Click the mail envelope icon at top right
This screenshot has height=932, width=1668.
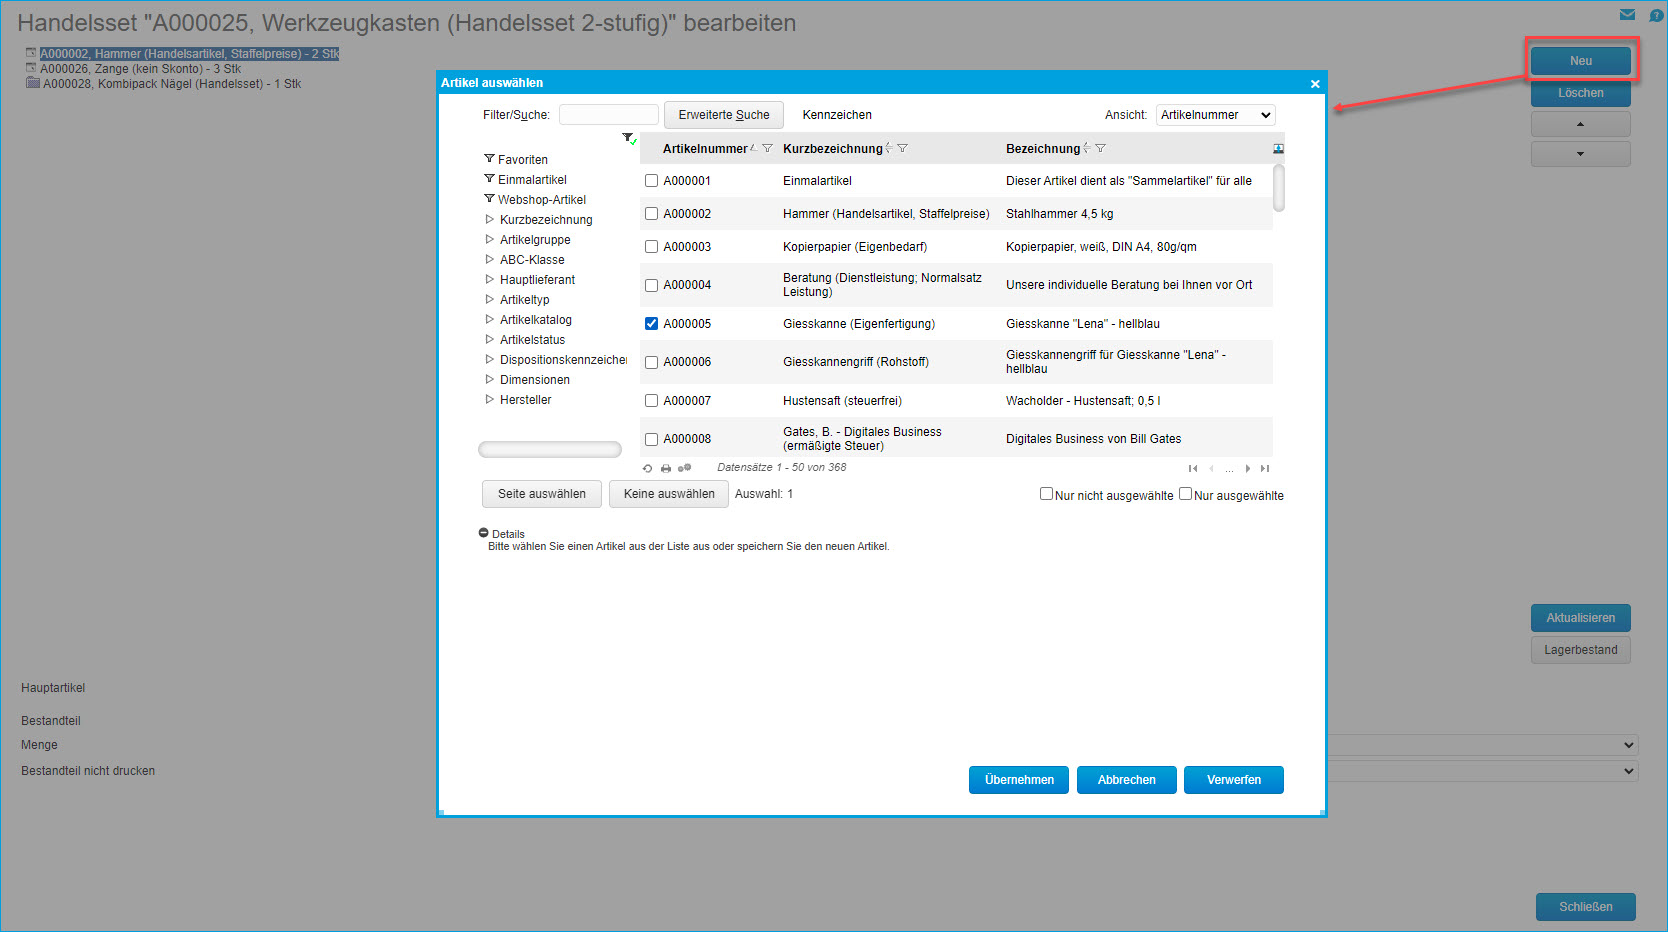coord(1627,15)
